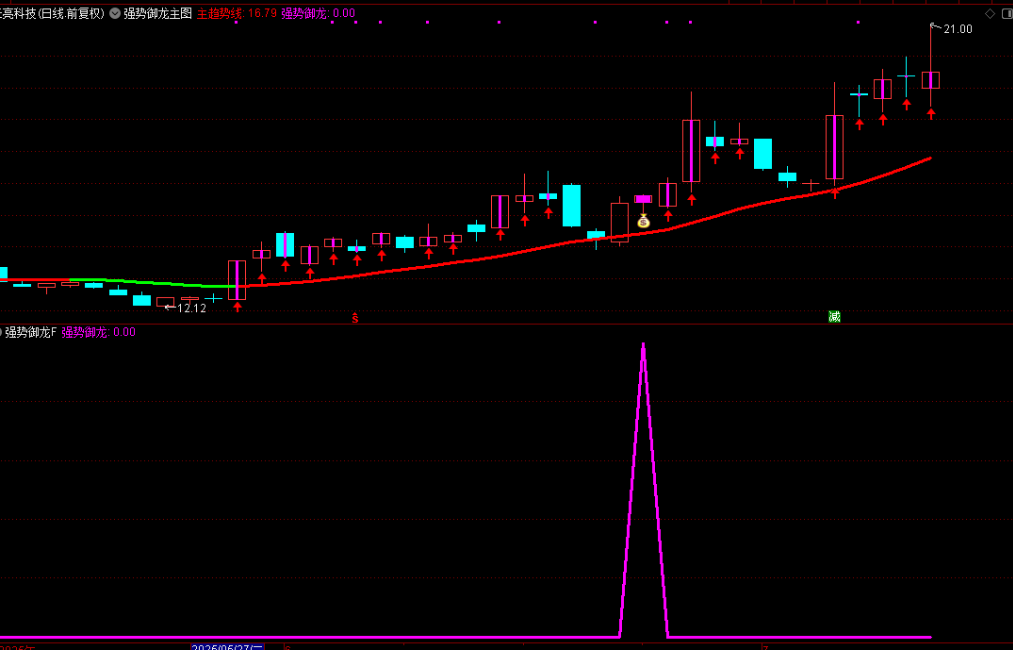Click the magenta 强势御龙 value in the main header

(317, 14)
